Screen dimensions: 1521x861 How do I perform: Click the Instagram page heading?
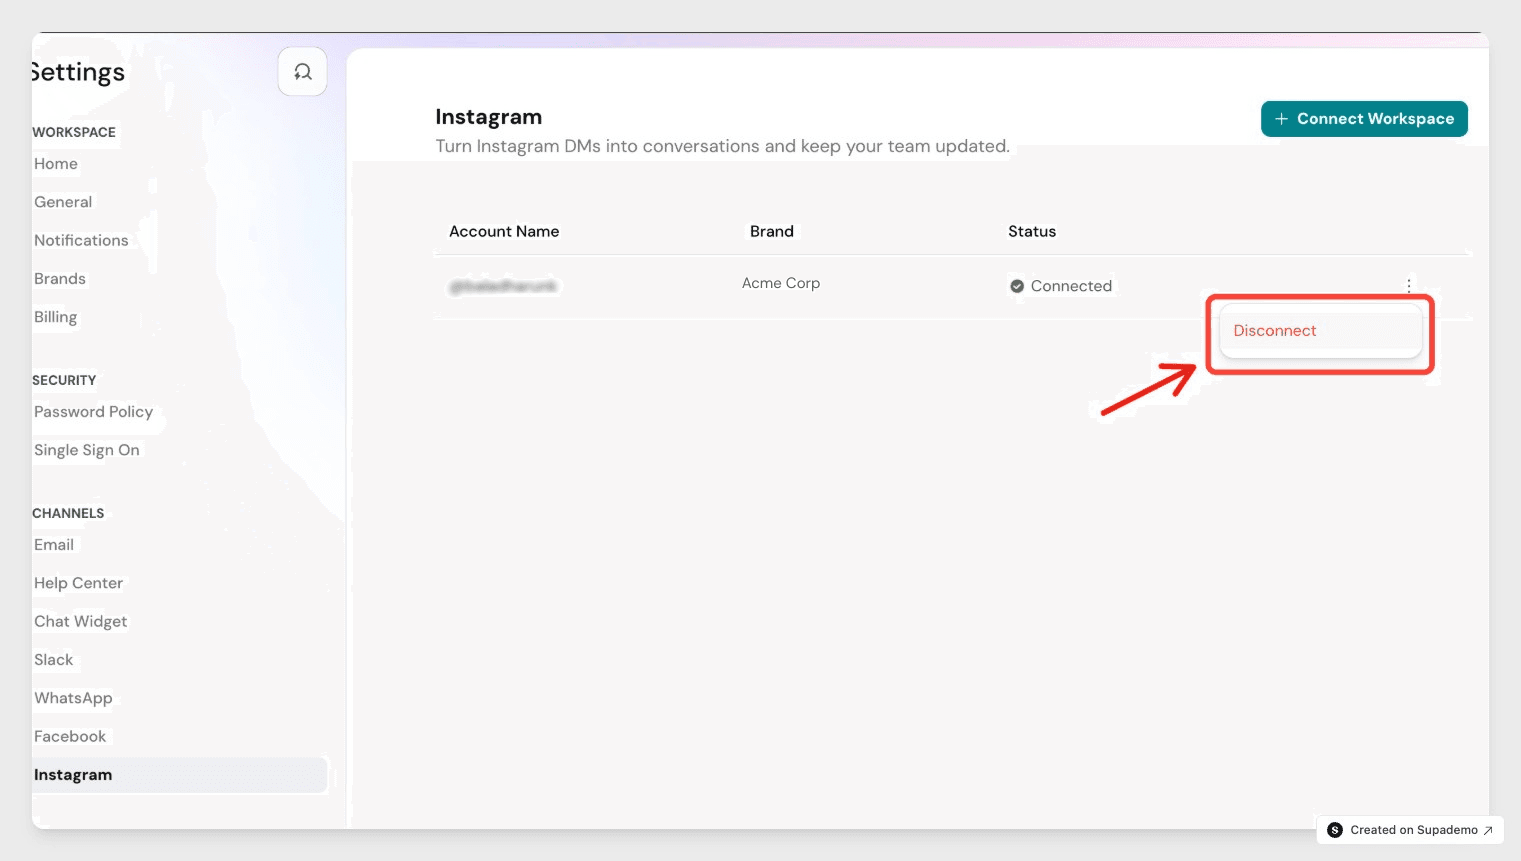[x=489, y=117]
